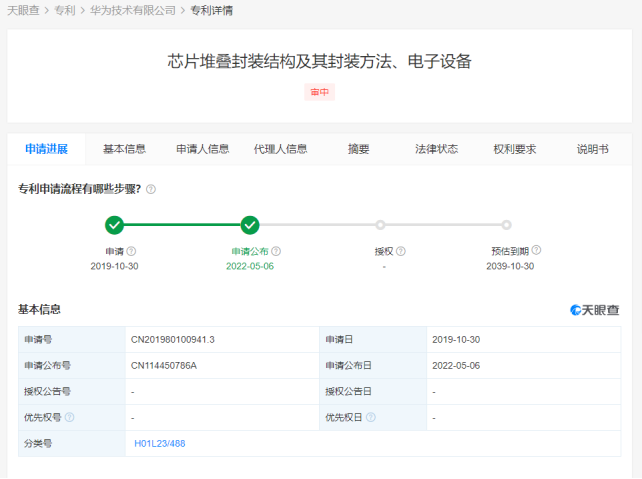Click the 分类号 row label
The height and width of the screenshot is (479, 642).
[38, 443]
